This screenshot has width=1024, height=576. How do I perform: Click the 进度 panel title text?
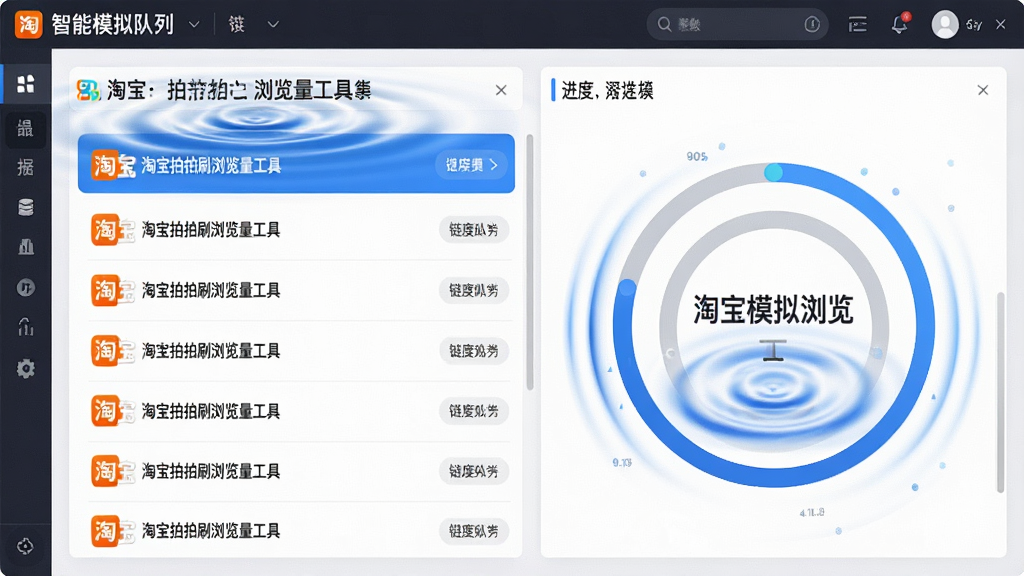[607, 91]
